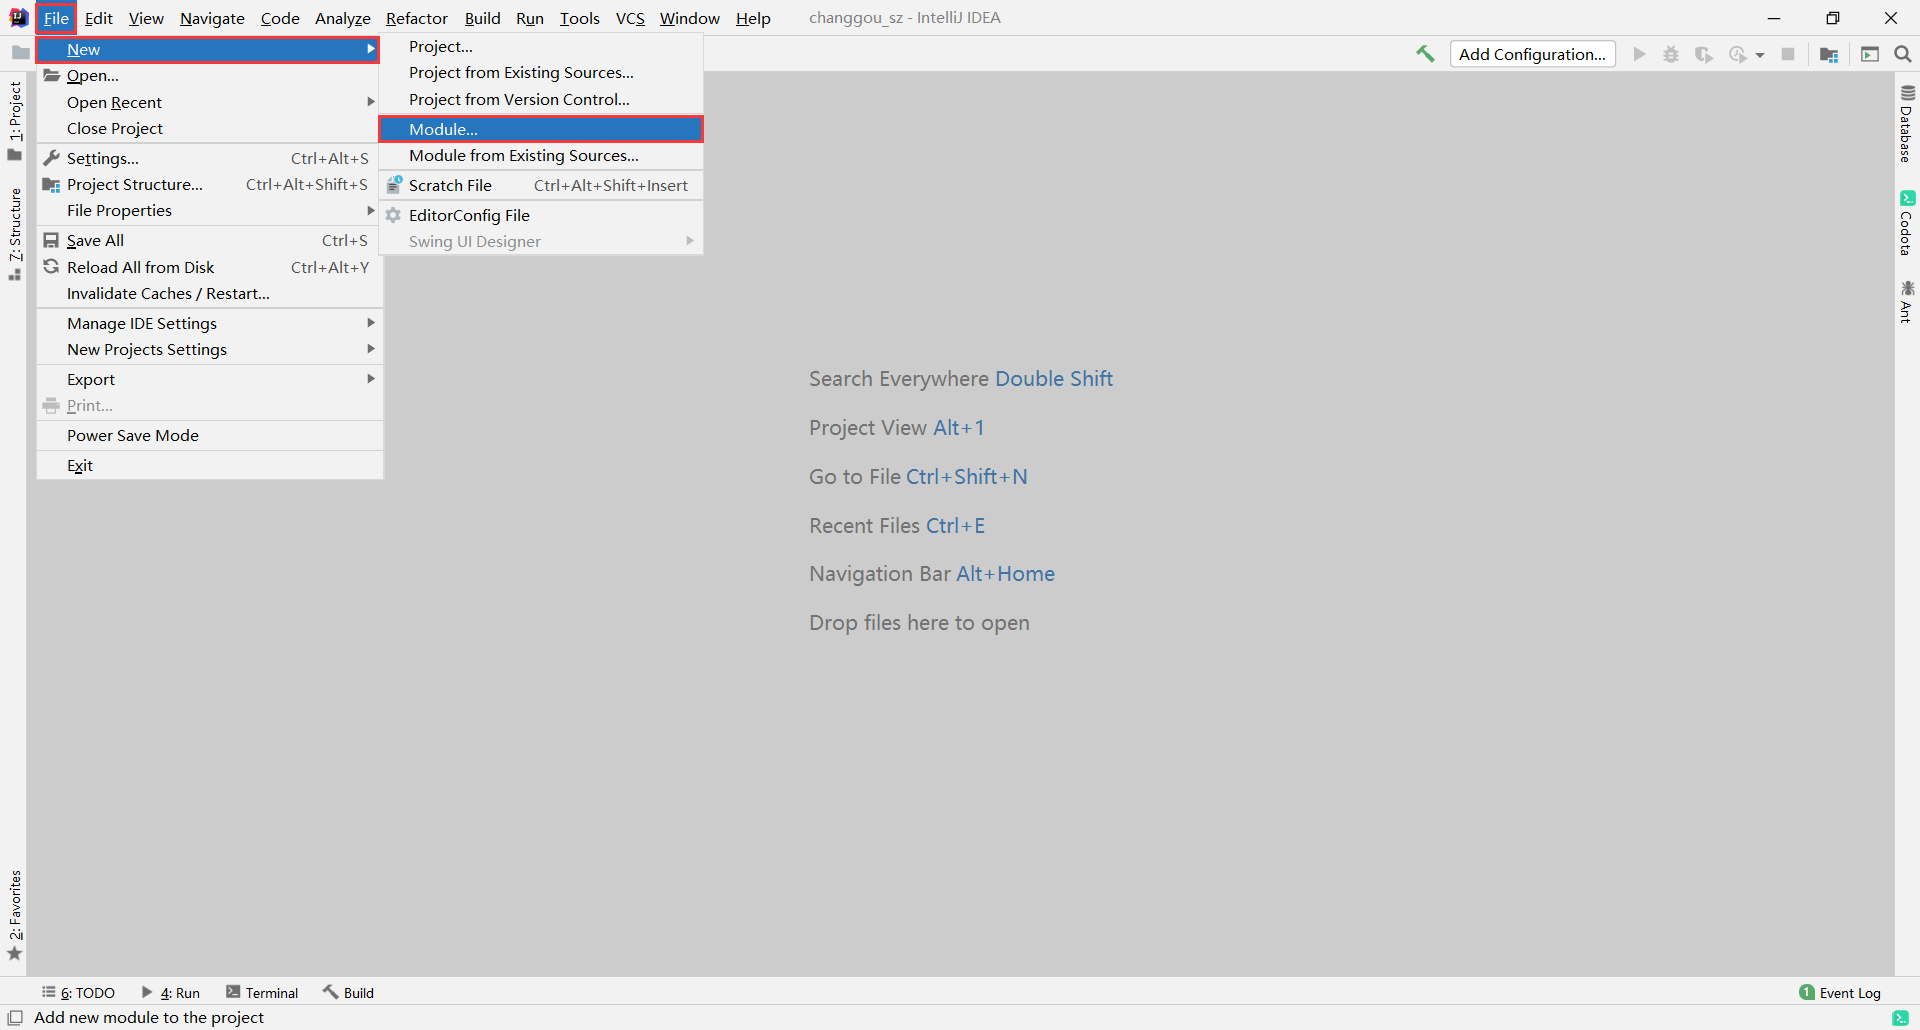
Task: Open Settings... from File menu
Action: pos(209,158)
